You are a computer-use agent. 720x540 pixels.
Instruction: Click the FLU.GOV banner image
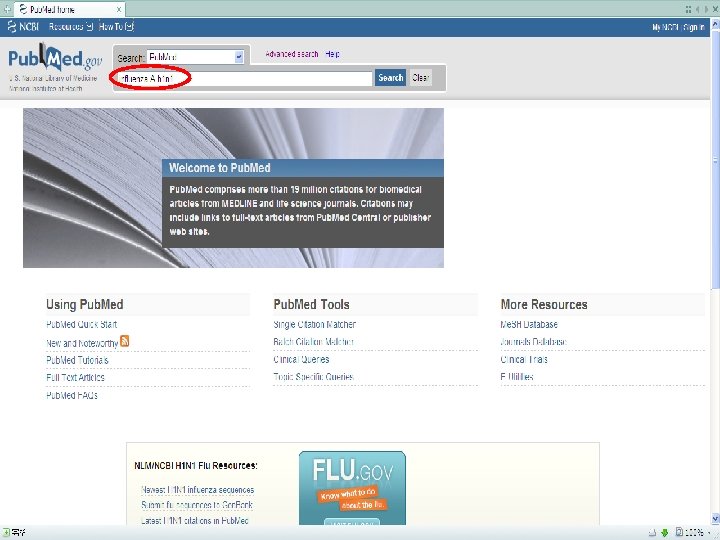tap(352, 488)
